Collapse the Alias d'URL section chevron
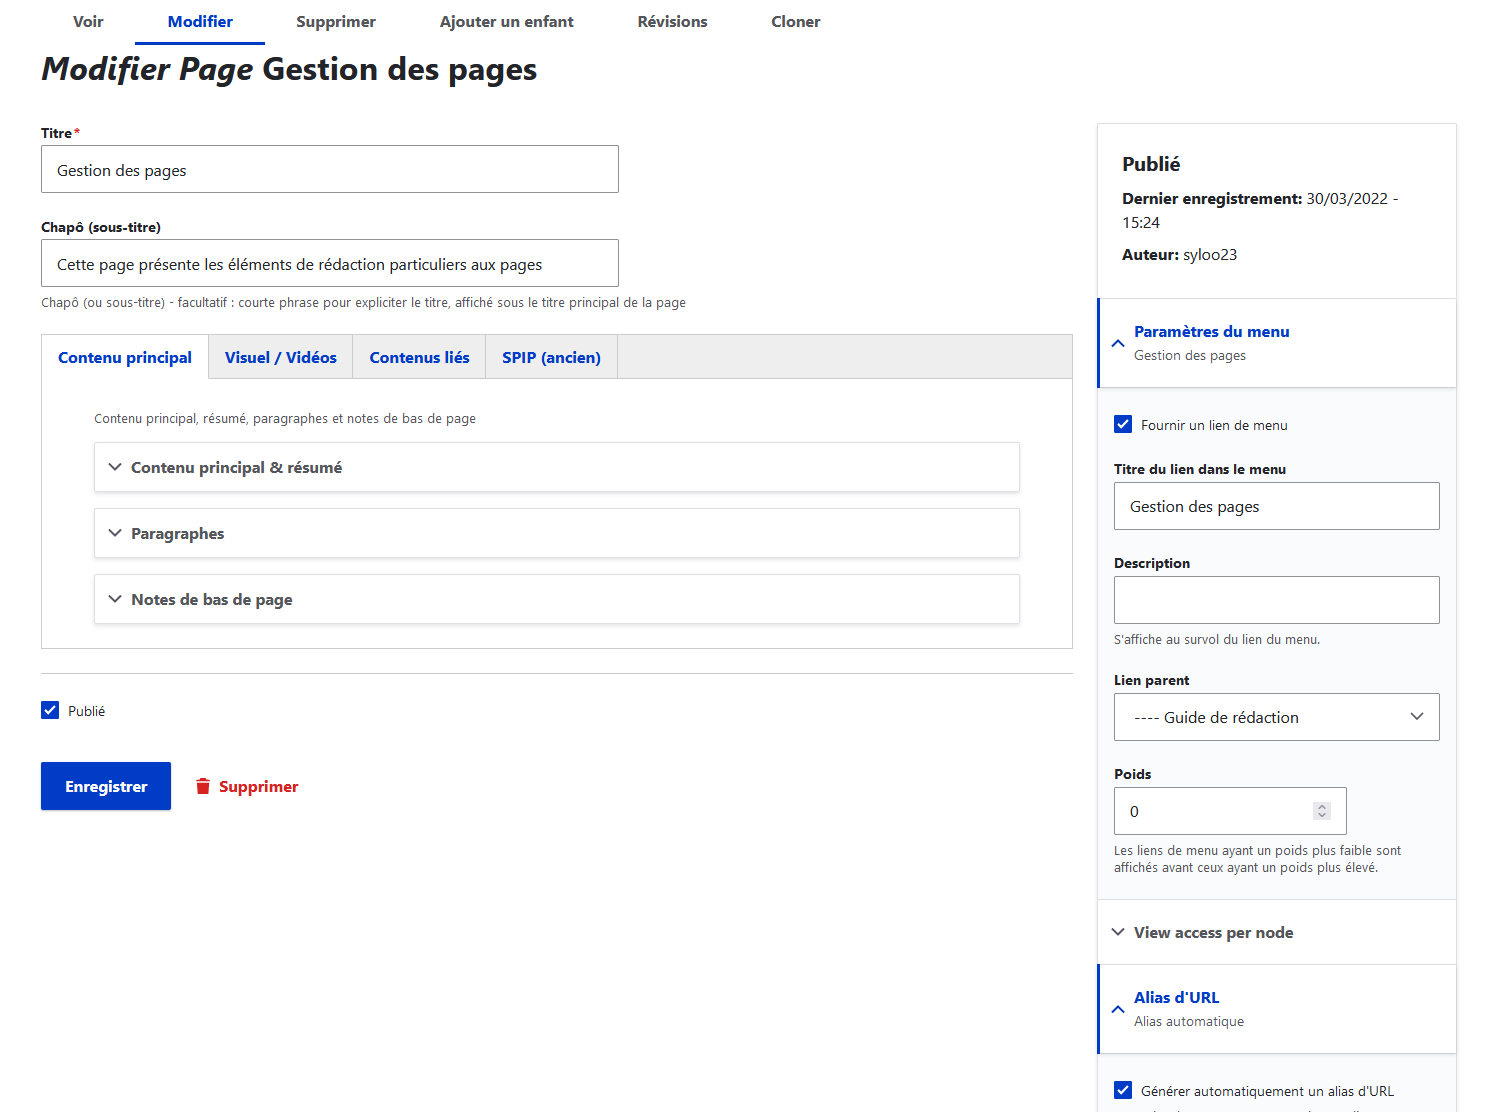This screenshot has width=1492, height=1112. click(x=1117, y=1009)
